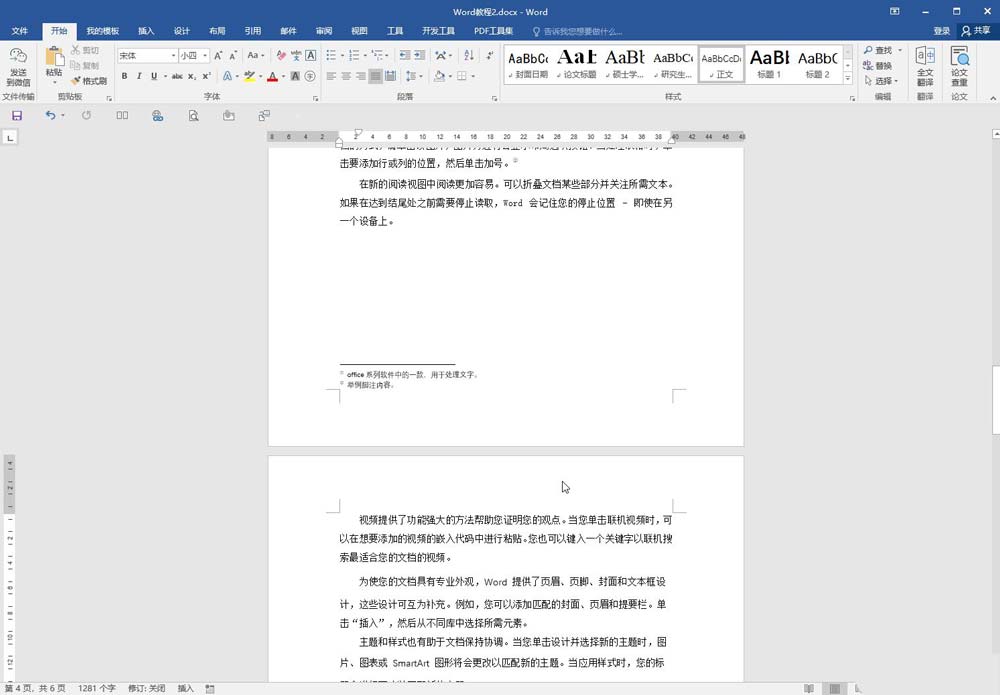Toggle italic formatting
1000x695 pixels.
pyautogui.click(x=139, y=76)
